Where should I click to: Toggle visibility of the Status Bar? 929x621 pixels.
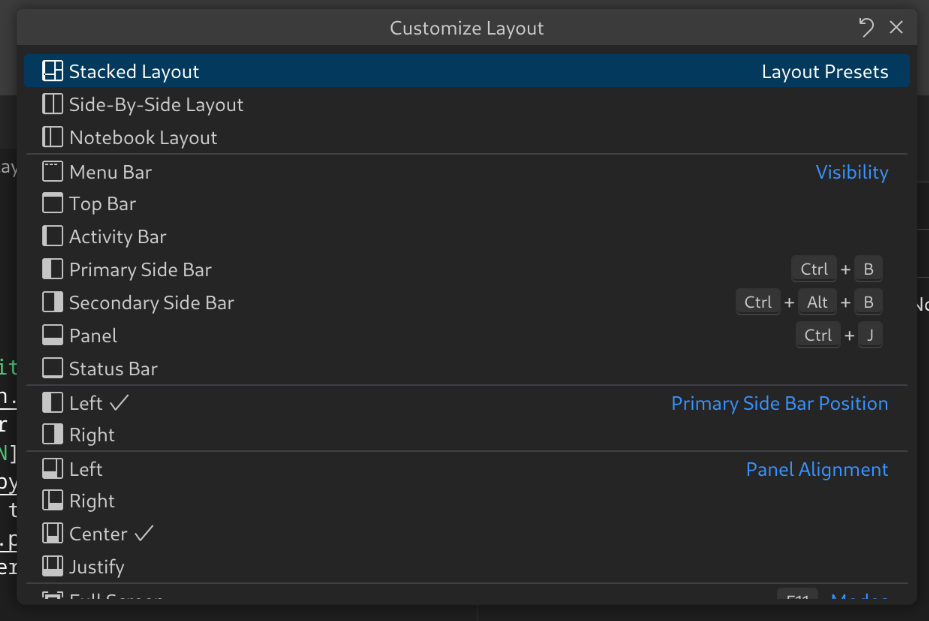(51, 368)
